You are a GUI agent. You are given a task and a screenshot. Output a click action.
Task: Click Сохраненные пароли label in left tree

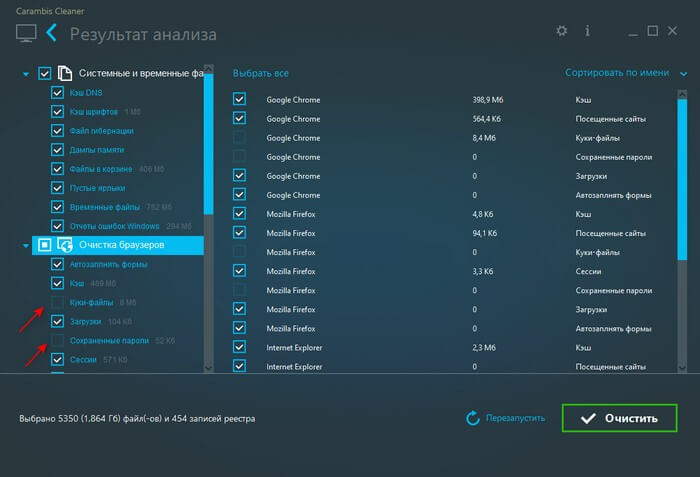coord(109,340)
